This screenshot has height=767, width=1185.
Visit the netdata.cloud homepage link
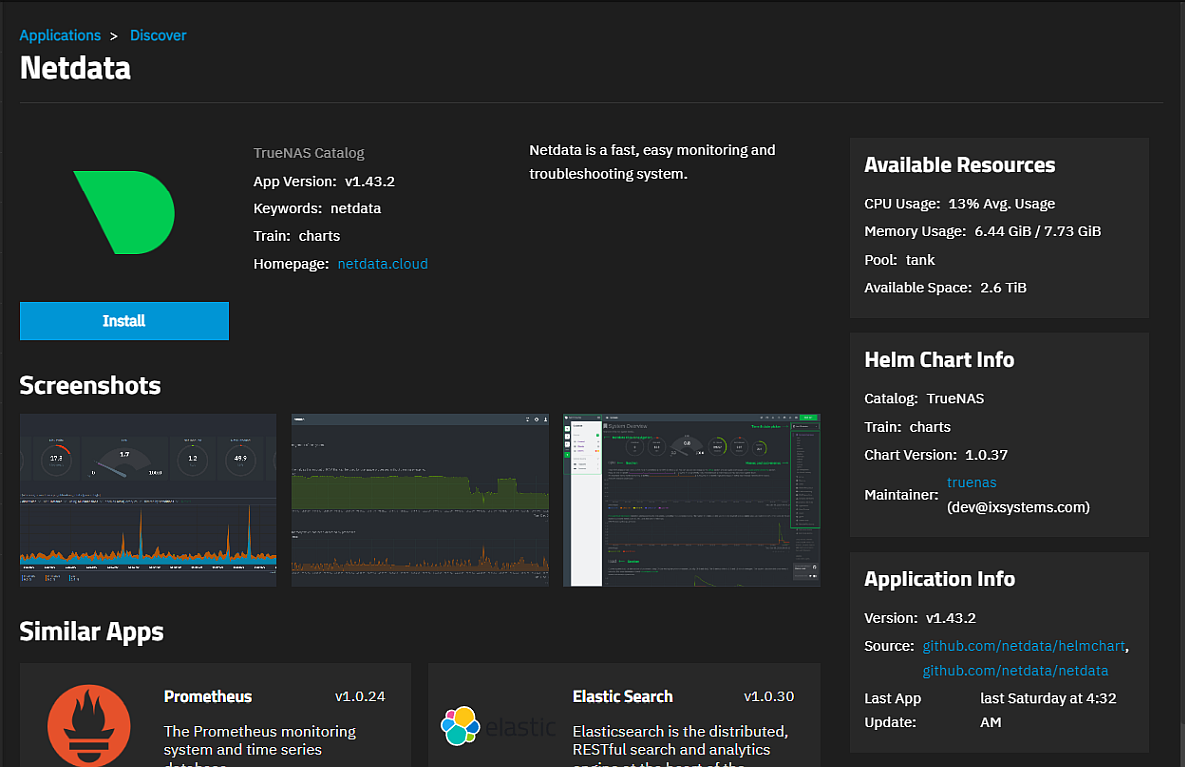382,264
